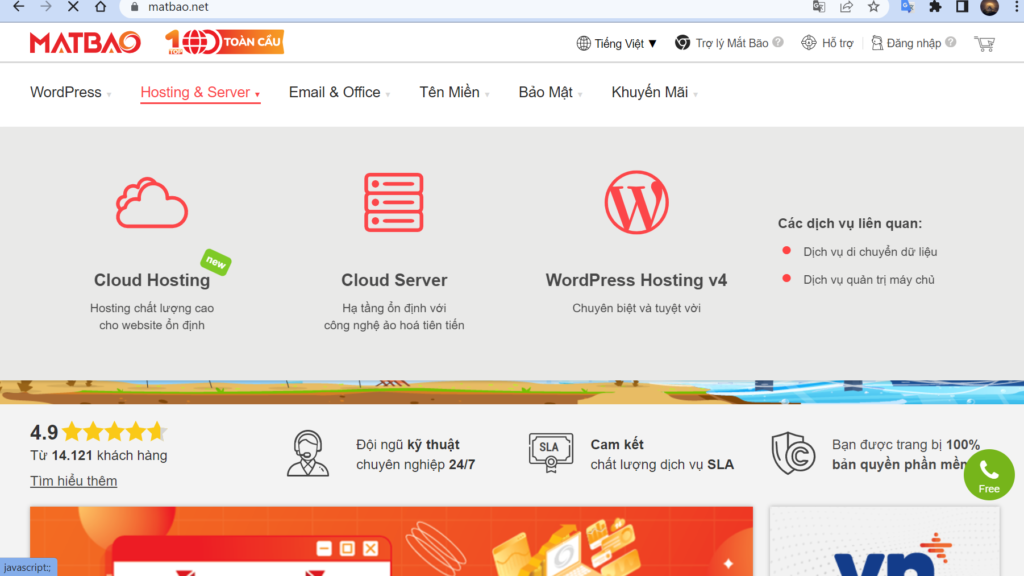Click the Cloud Server icon
This screenshot has width=1024, height=576.
[x=394, y=201]
